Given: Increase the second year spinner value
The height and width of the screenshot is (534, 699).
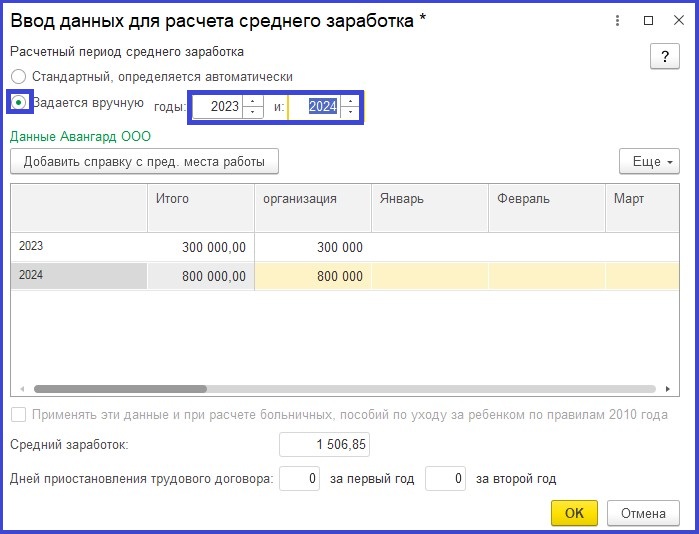Looking at the screenshot, I should click(349, 101).
